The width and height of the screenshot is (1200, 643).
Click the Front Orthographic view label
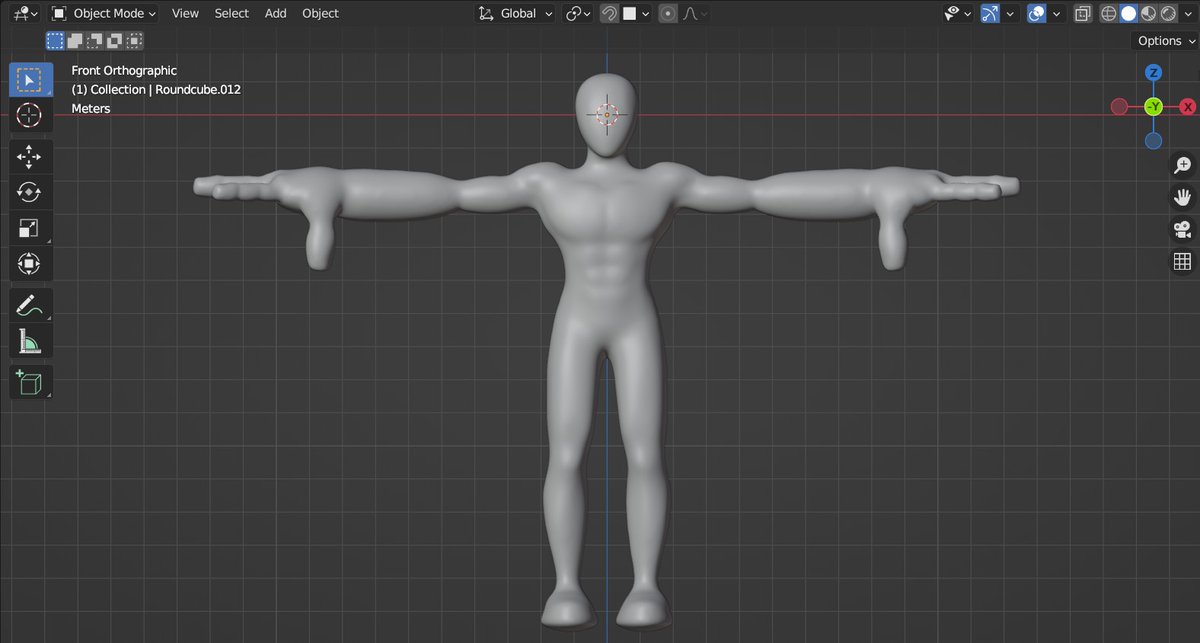(124, 71)
